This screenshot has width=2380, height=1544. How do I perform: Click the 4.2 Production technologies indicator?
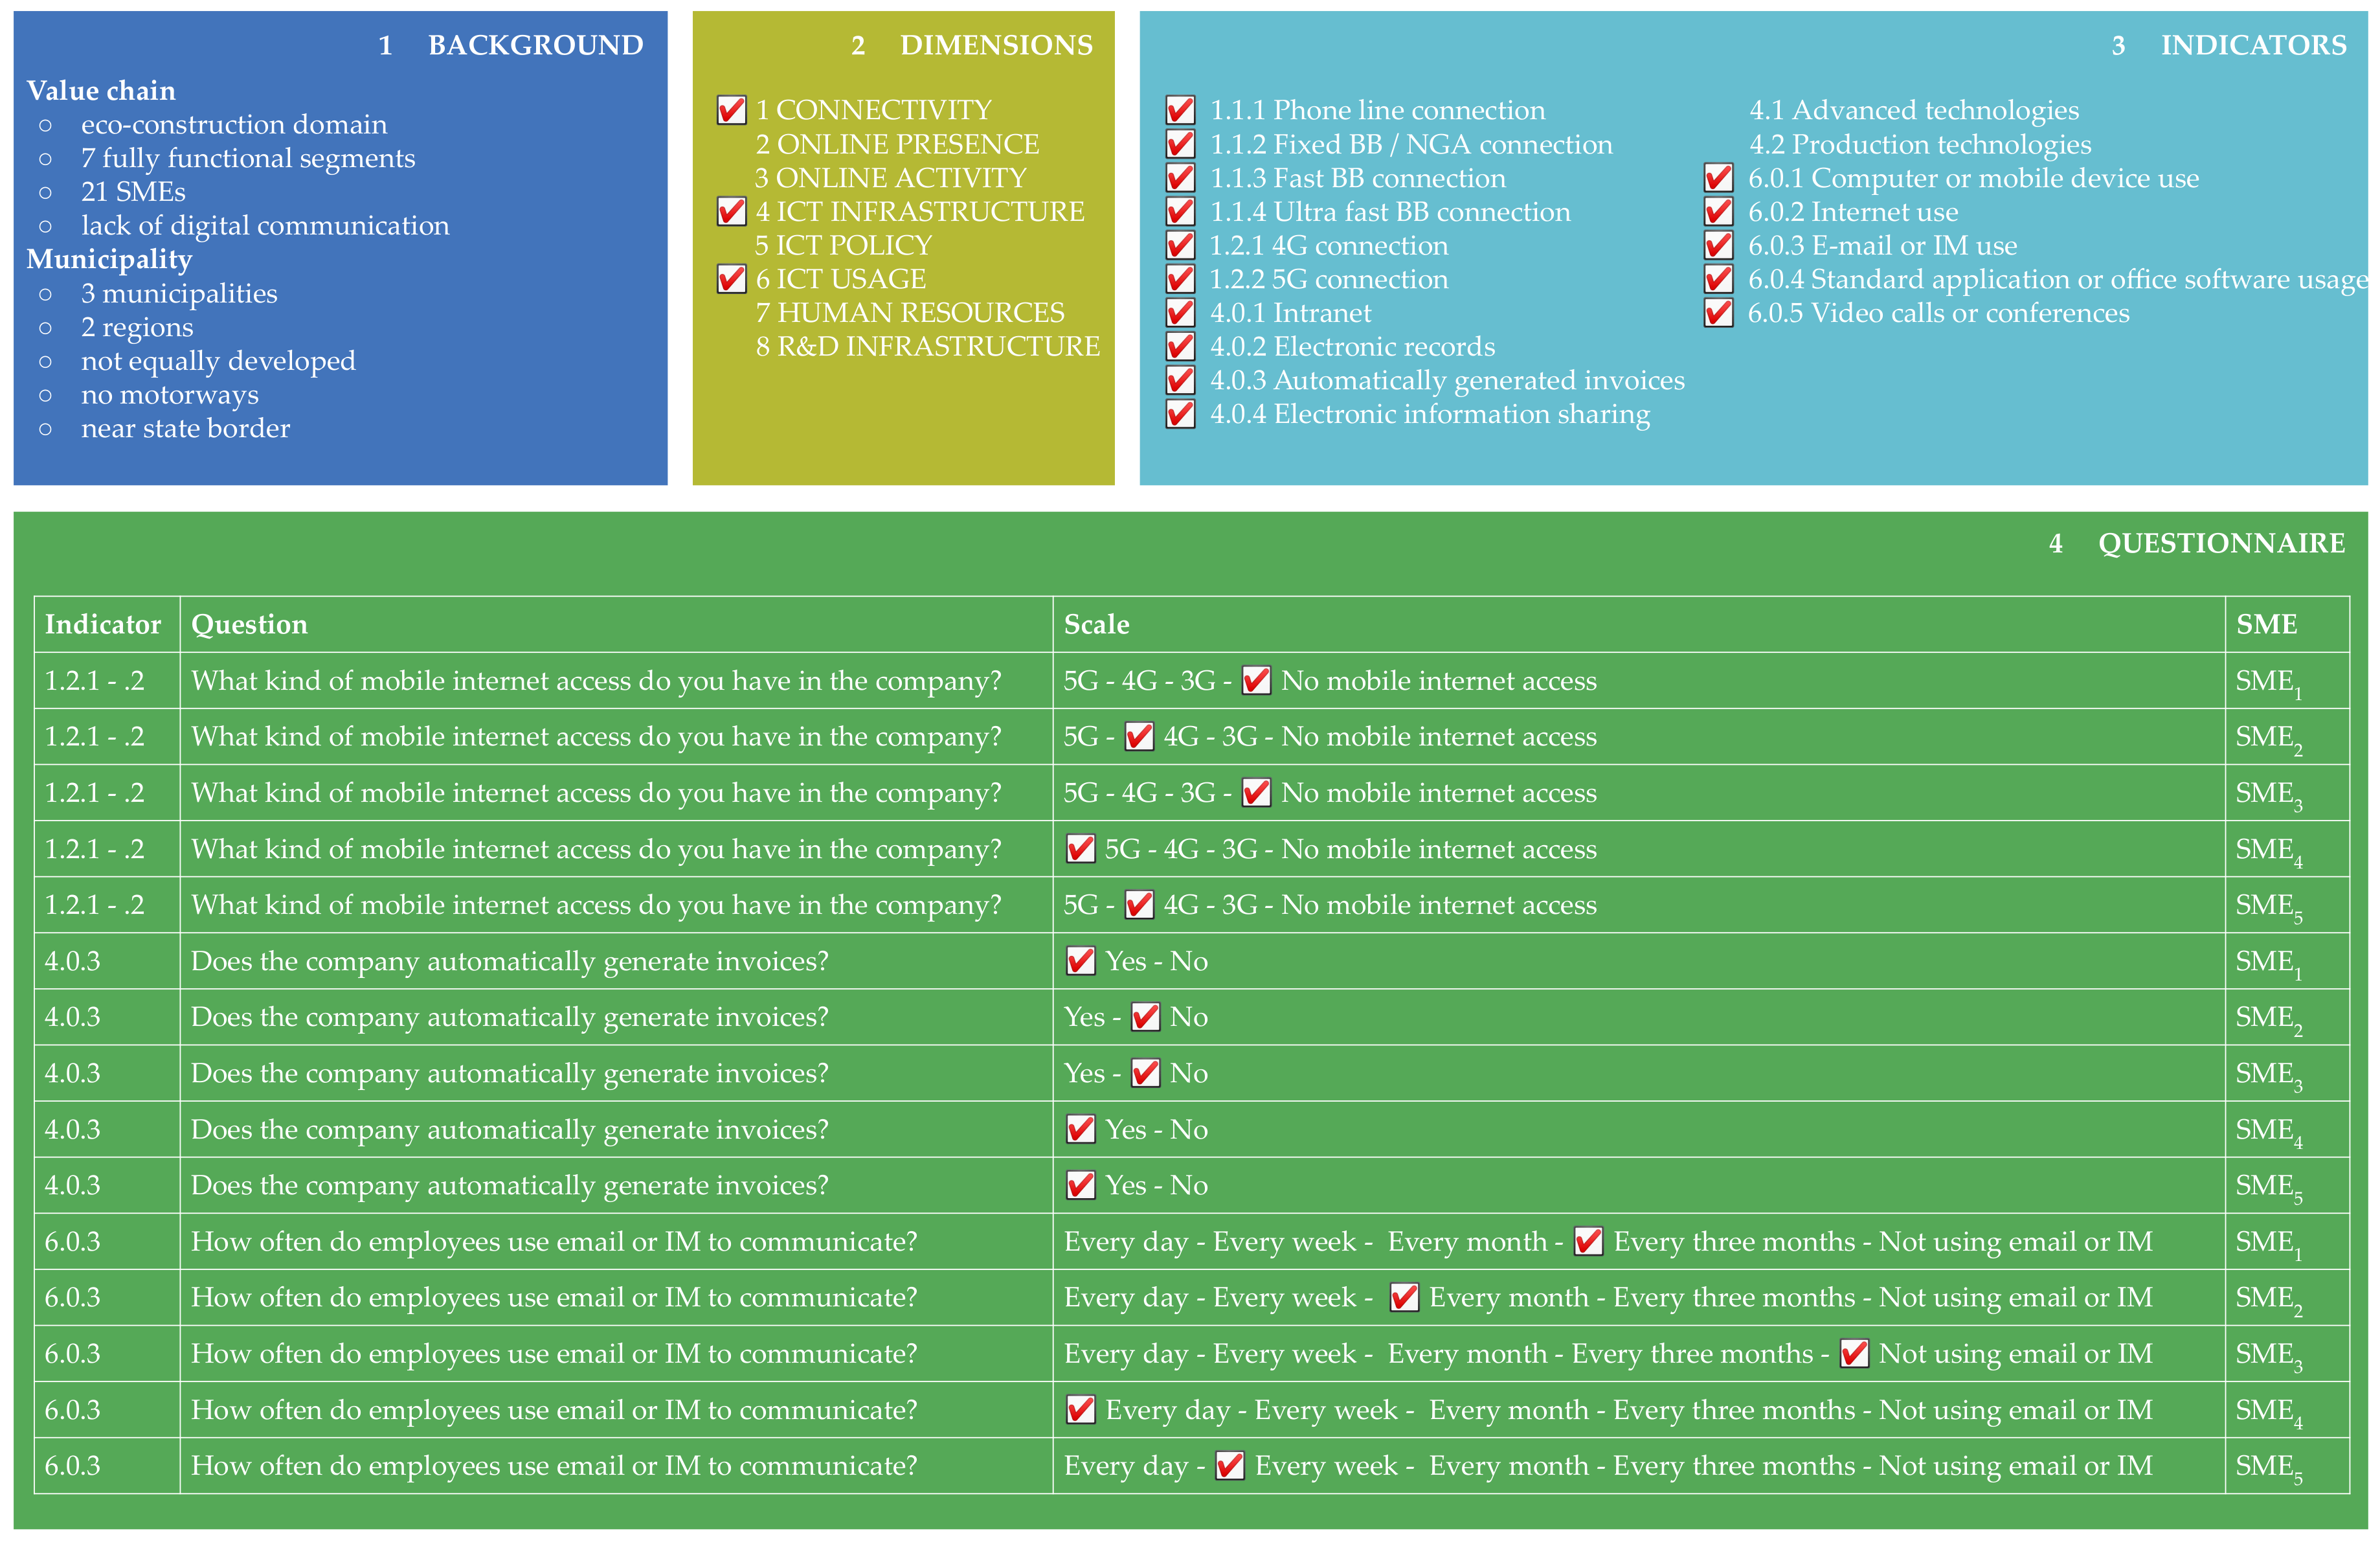click(1919, 144)
